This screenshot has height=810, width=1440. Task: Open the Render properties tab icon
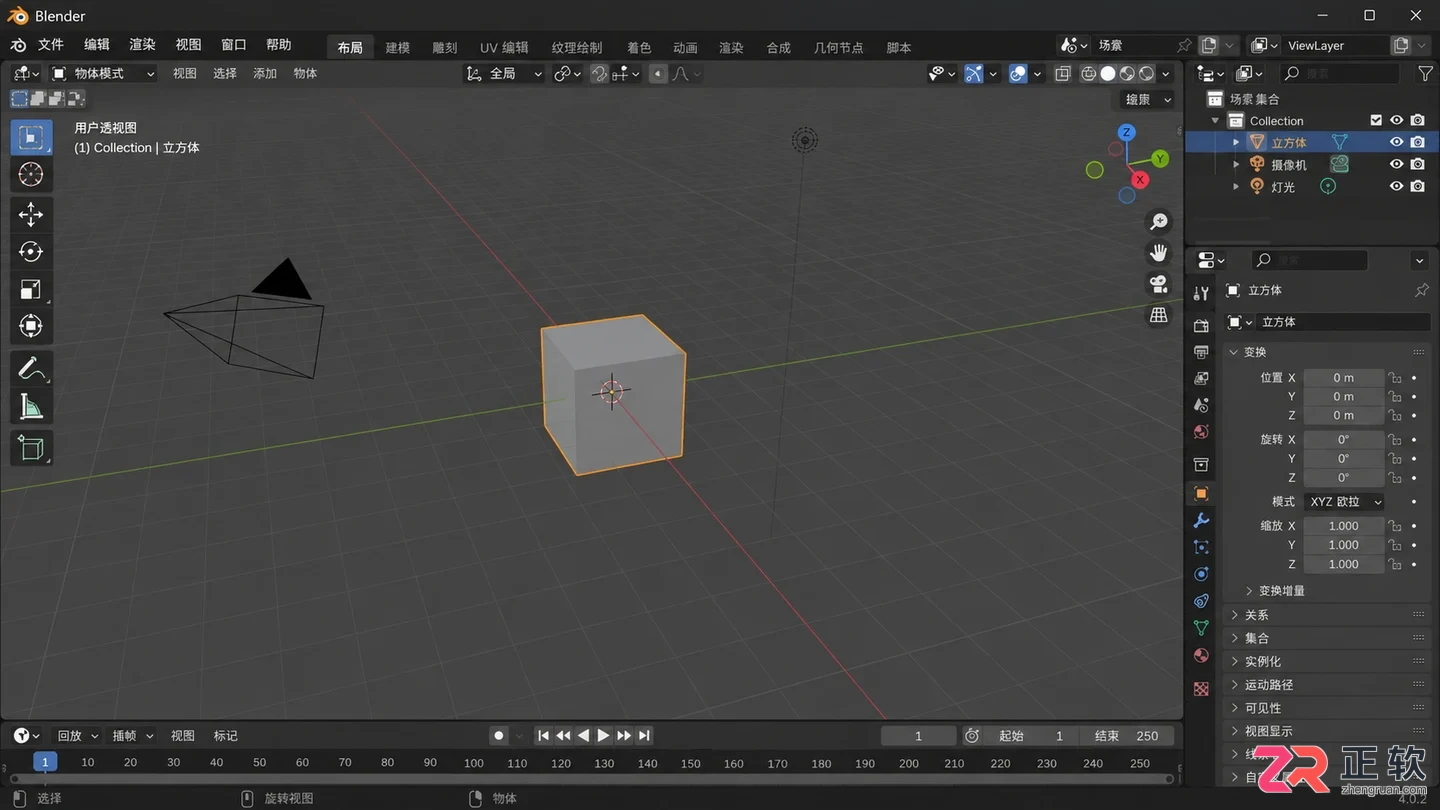pyautogui.click(x=1201, y=325)
